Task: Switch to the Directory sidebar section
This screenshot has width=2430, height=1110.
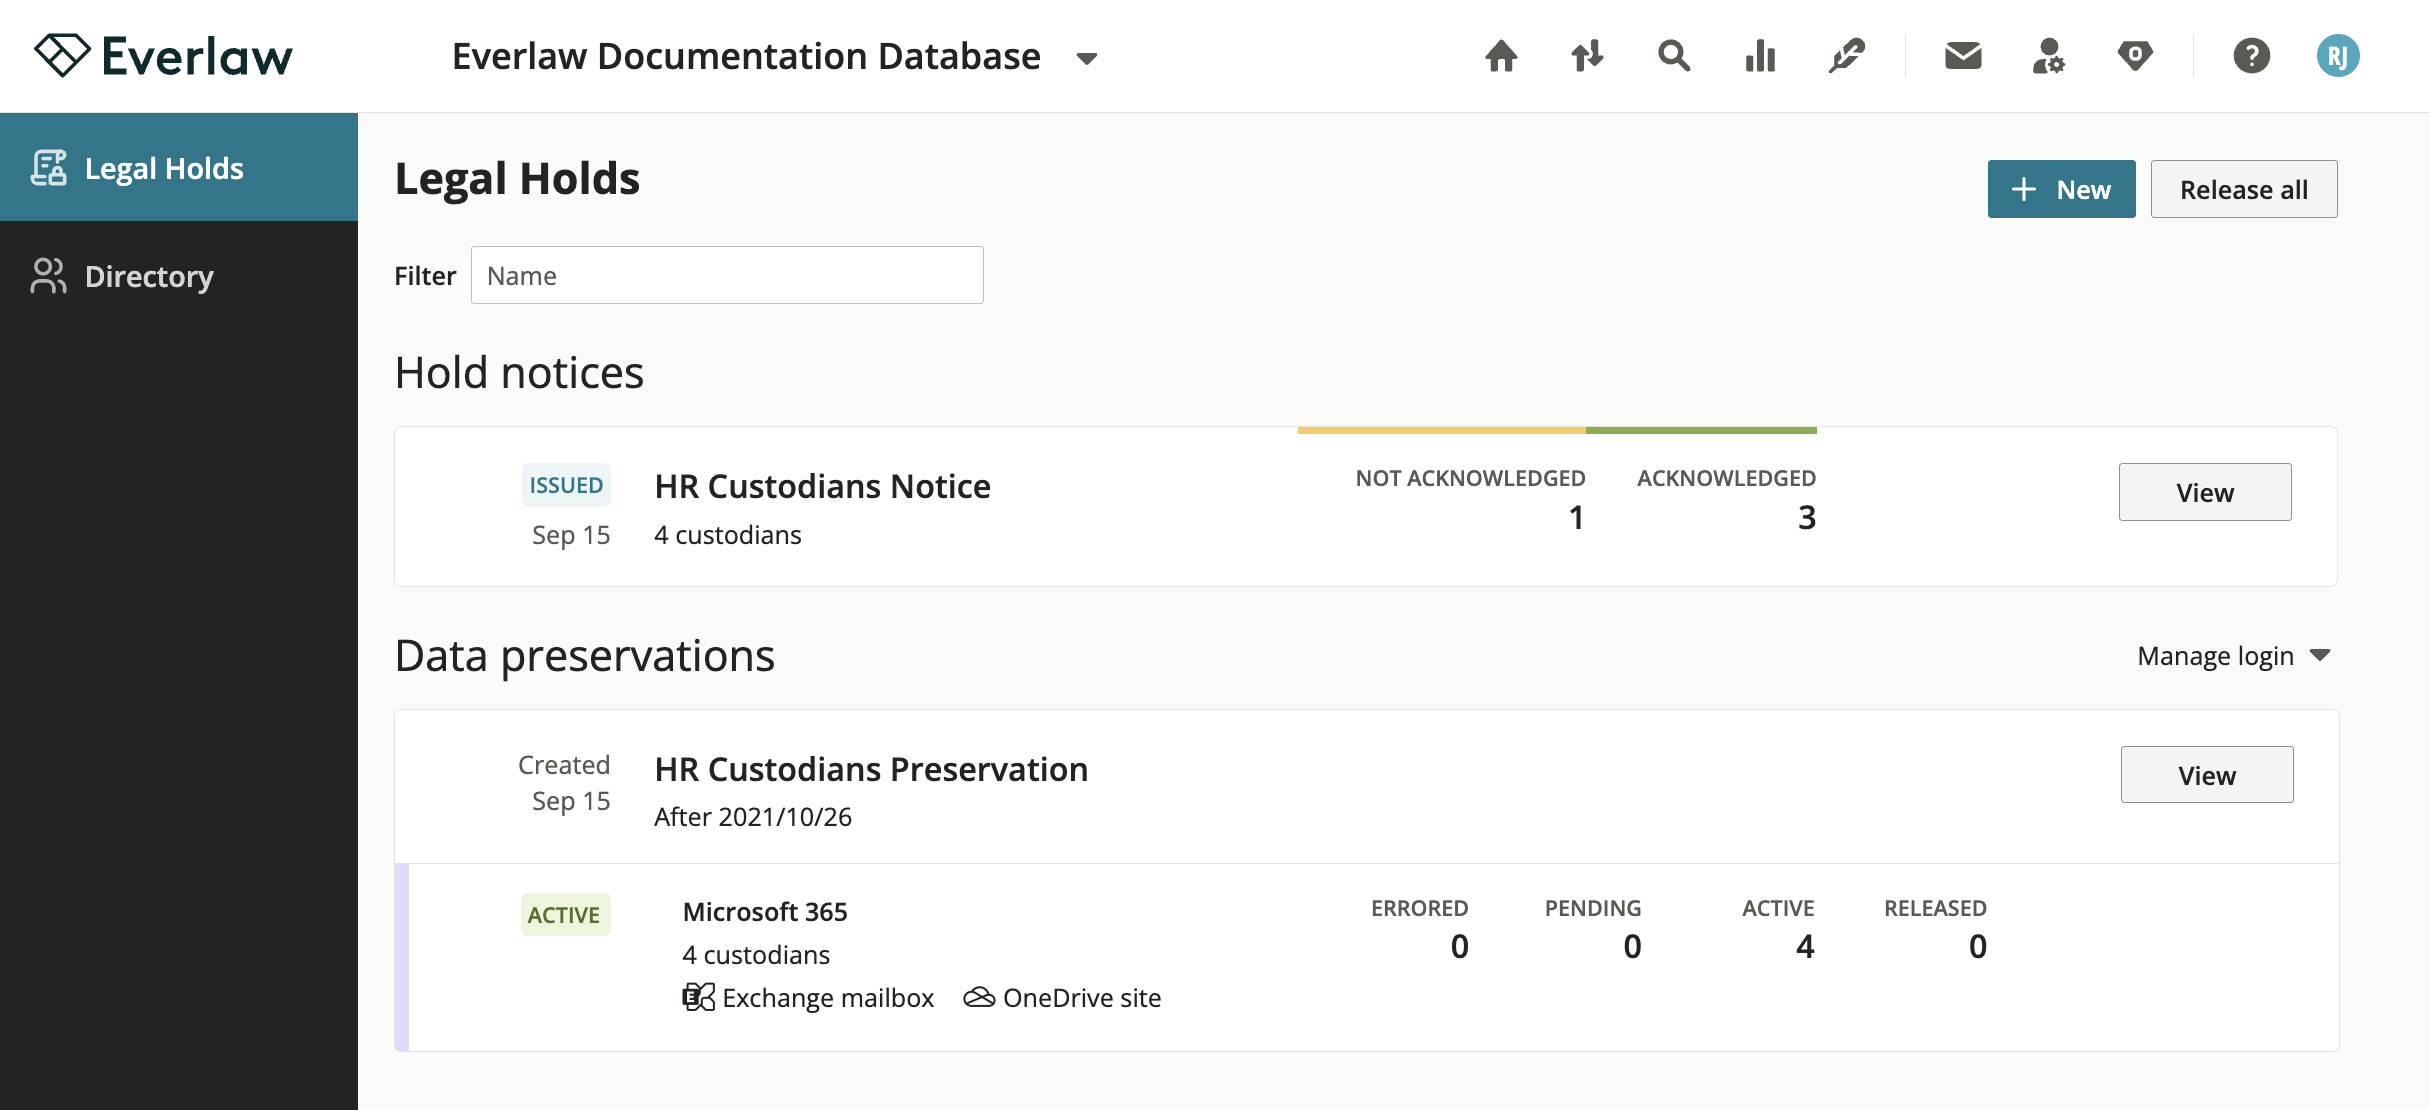Action: (148, 275)
